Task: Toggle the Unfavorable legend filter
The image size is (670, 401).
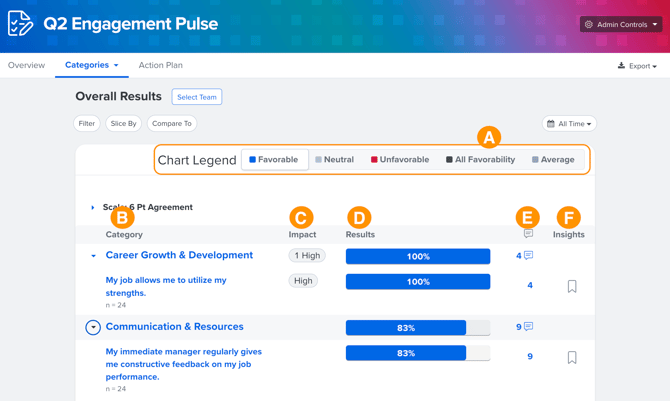Action: 400,160
